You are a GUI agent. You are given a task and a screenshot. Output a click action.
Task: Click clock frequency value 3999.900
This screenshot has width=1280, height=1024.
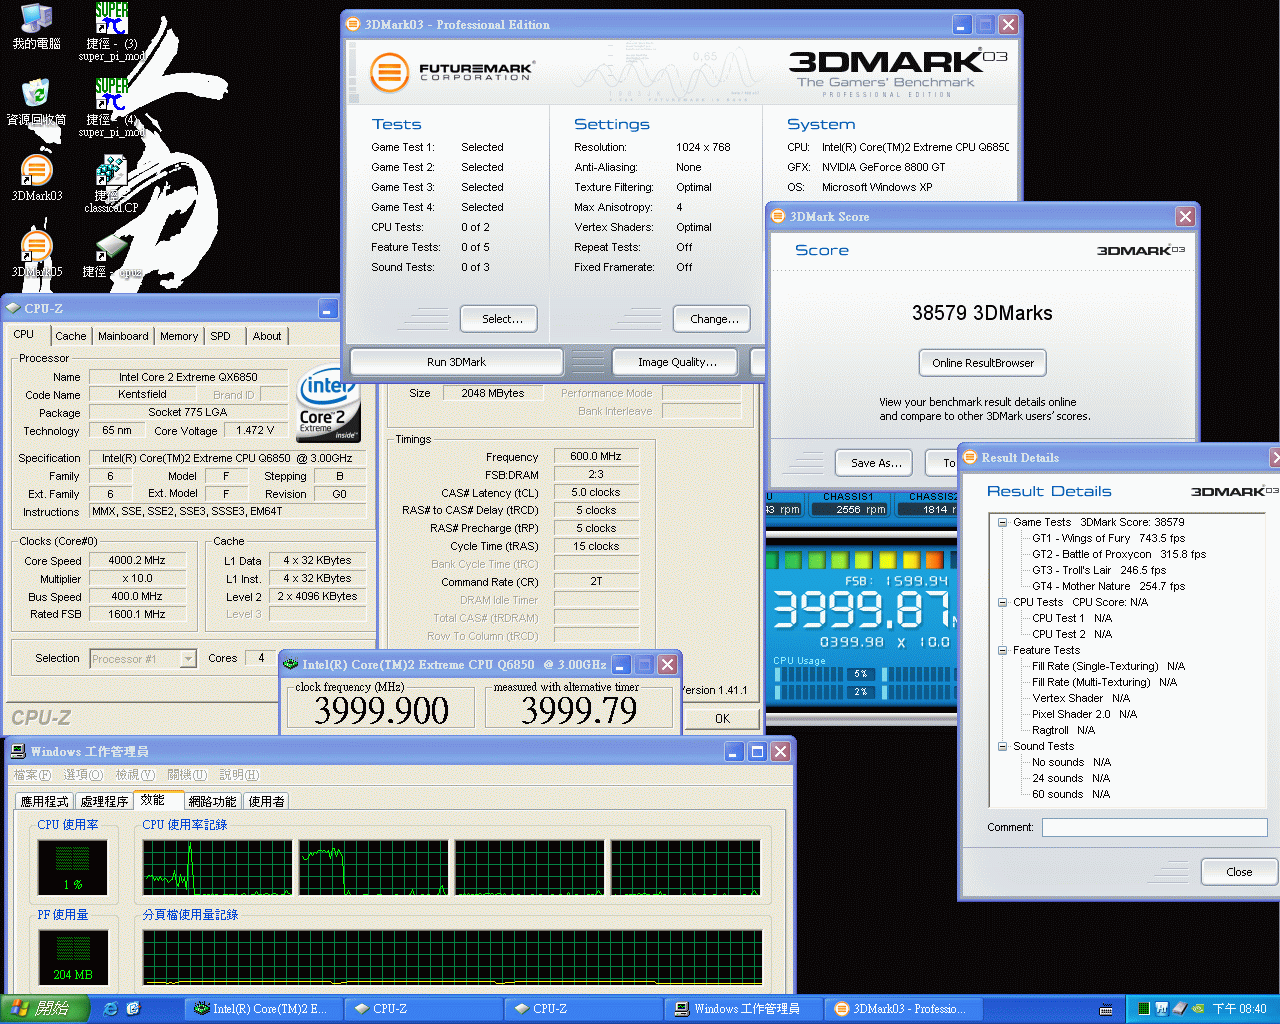(381, 710)
